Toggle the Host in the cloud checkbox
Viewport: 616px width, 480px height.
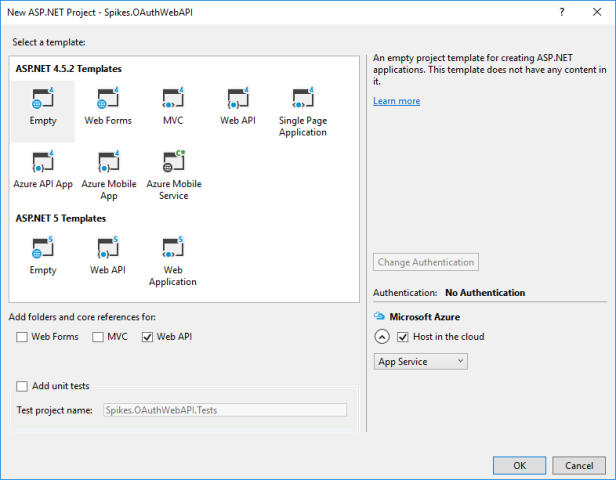[403, 337]
